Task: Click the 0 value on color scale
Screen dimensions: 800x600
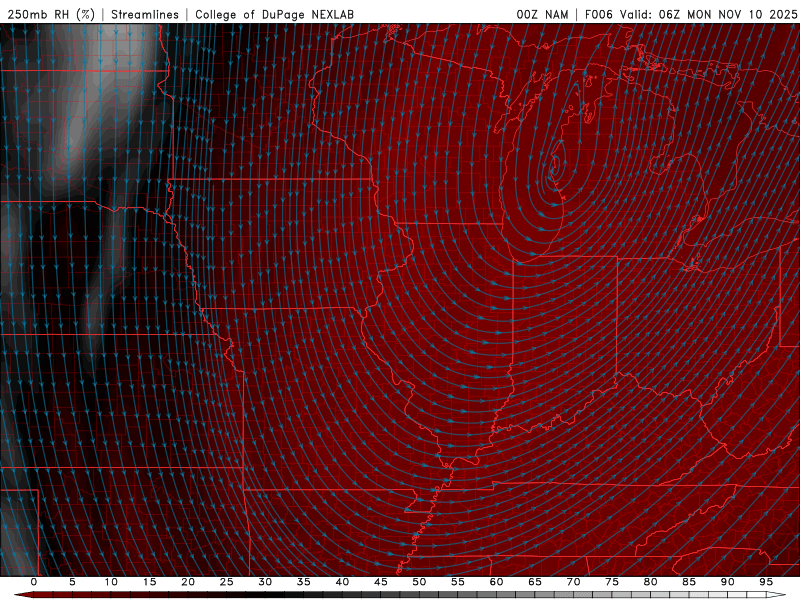Action: (34, 582)
